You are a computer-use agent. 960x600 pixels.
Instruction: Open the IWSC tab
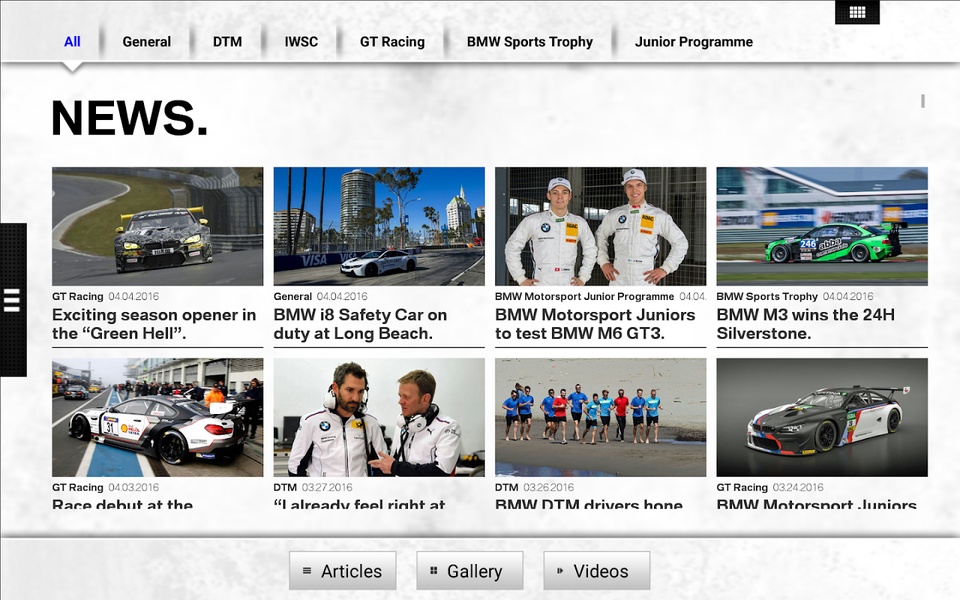[301, 42]
